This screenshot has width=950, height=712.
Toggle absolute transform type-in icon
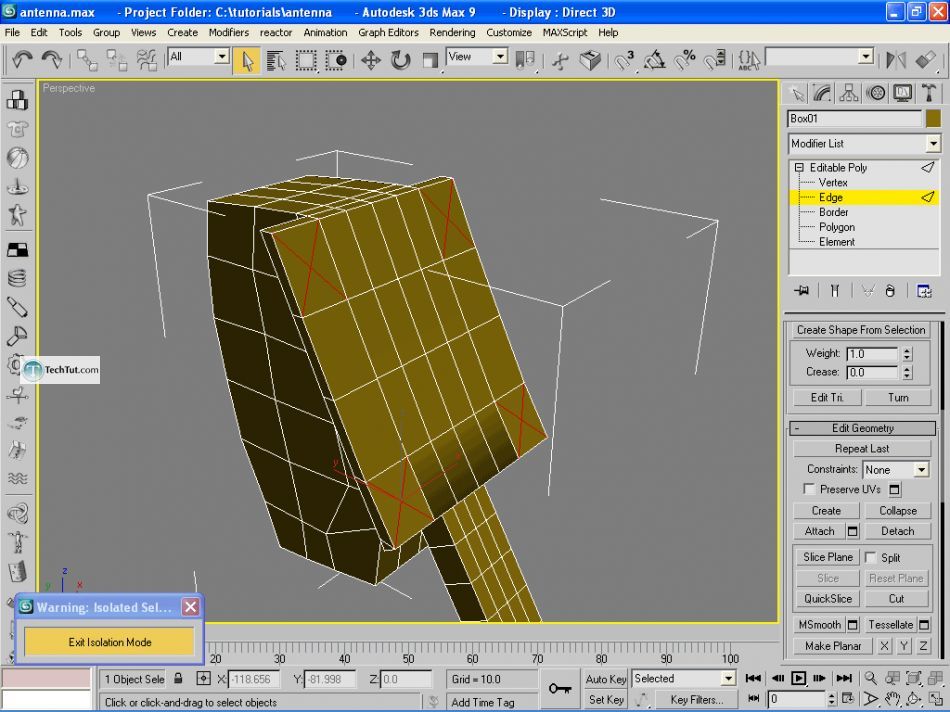point(204,679)
